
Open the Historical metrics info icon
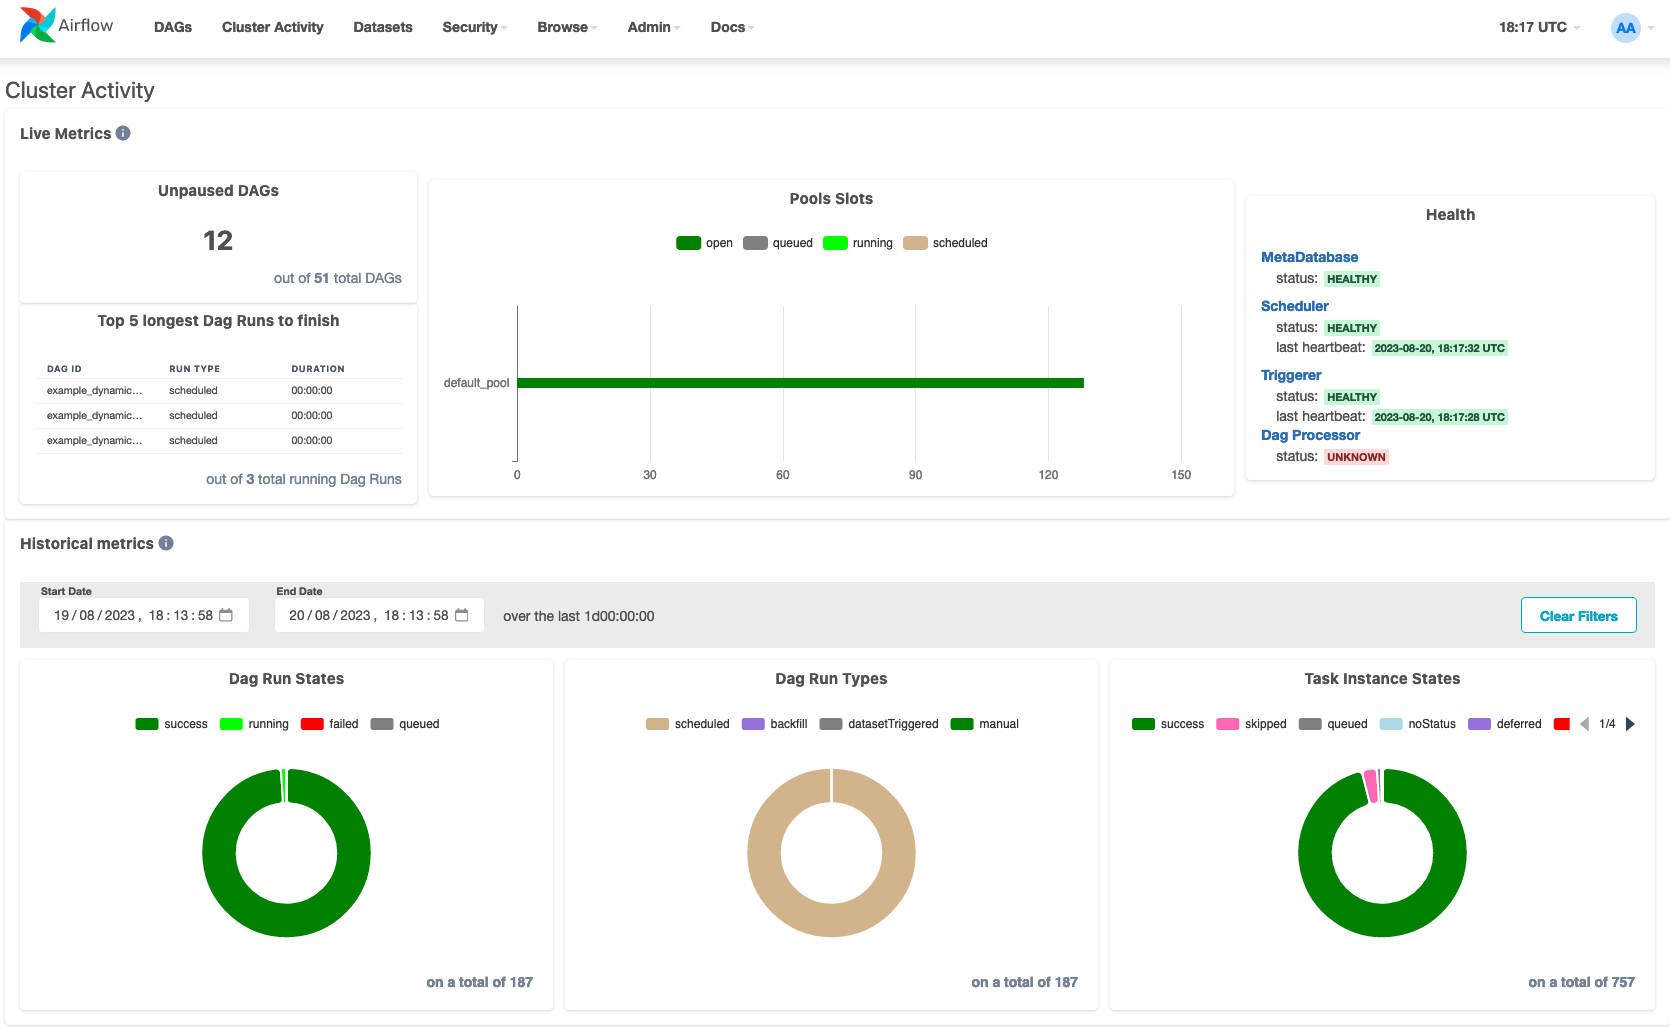(x=166, y=543)
